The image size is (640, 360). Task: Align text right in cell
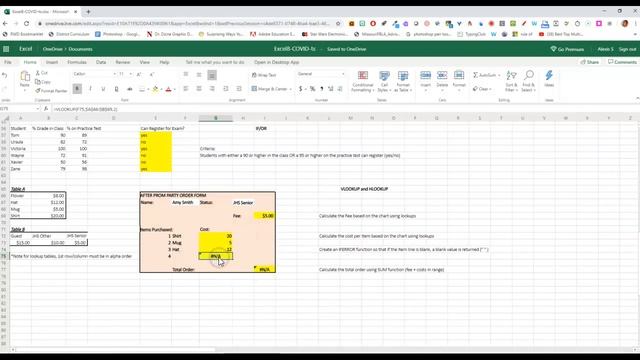click(x=212, y=89)
